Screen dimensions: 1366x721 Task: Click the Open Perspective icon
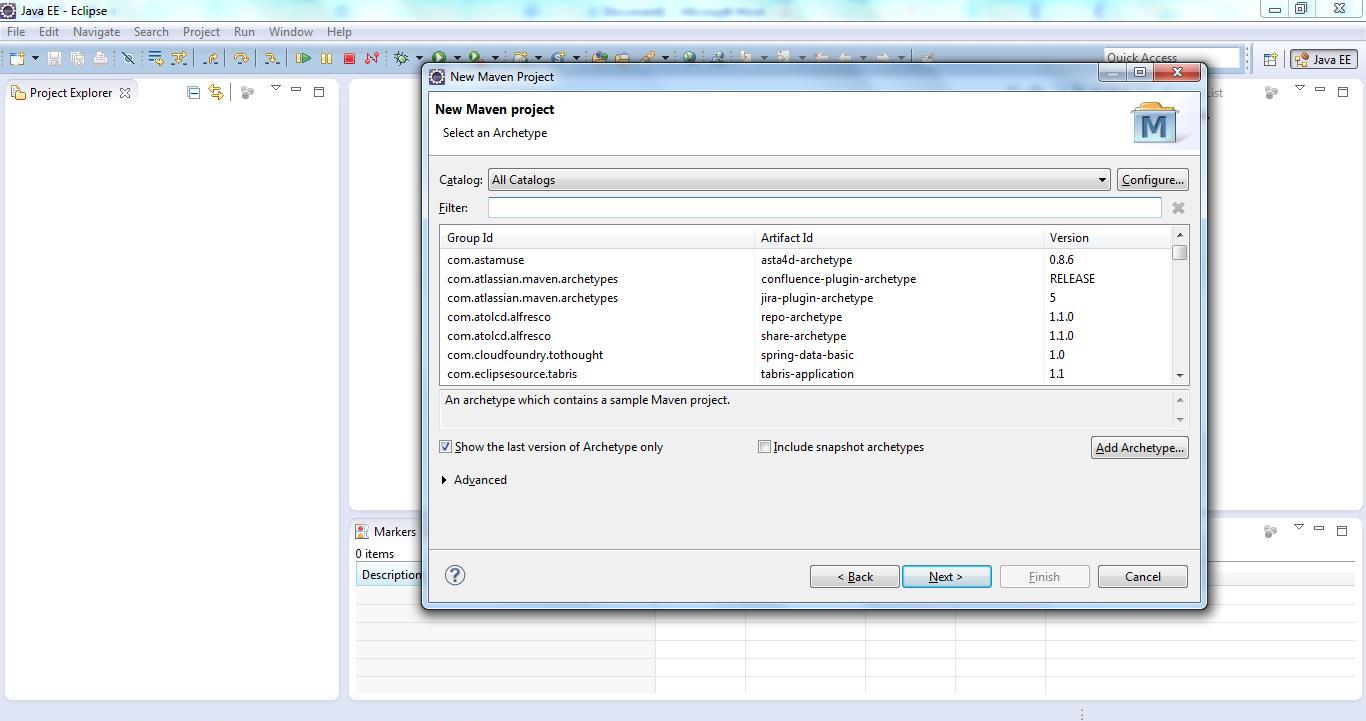pyautogui.click(x=1270, y=59)
